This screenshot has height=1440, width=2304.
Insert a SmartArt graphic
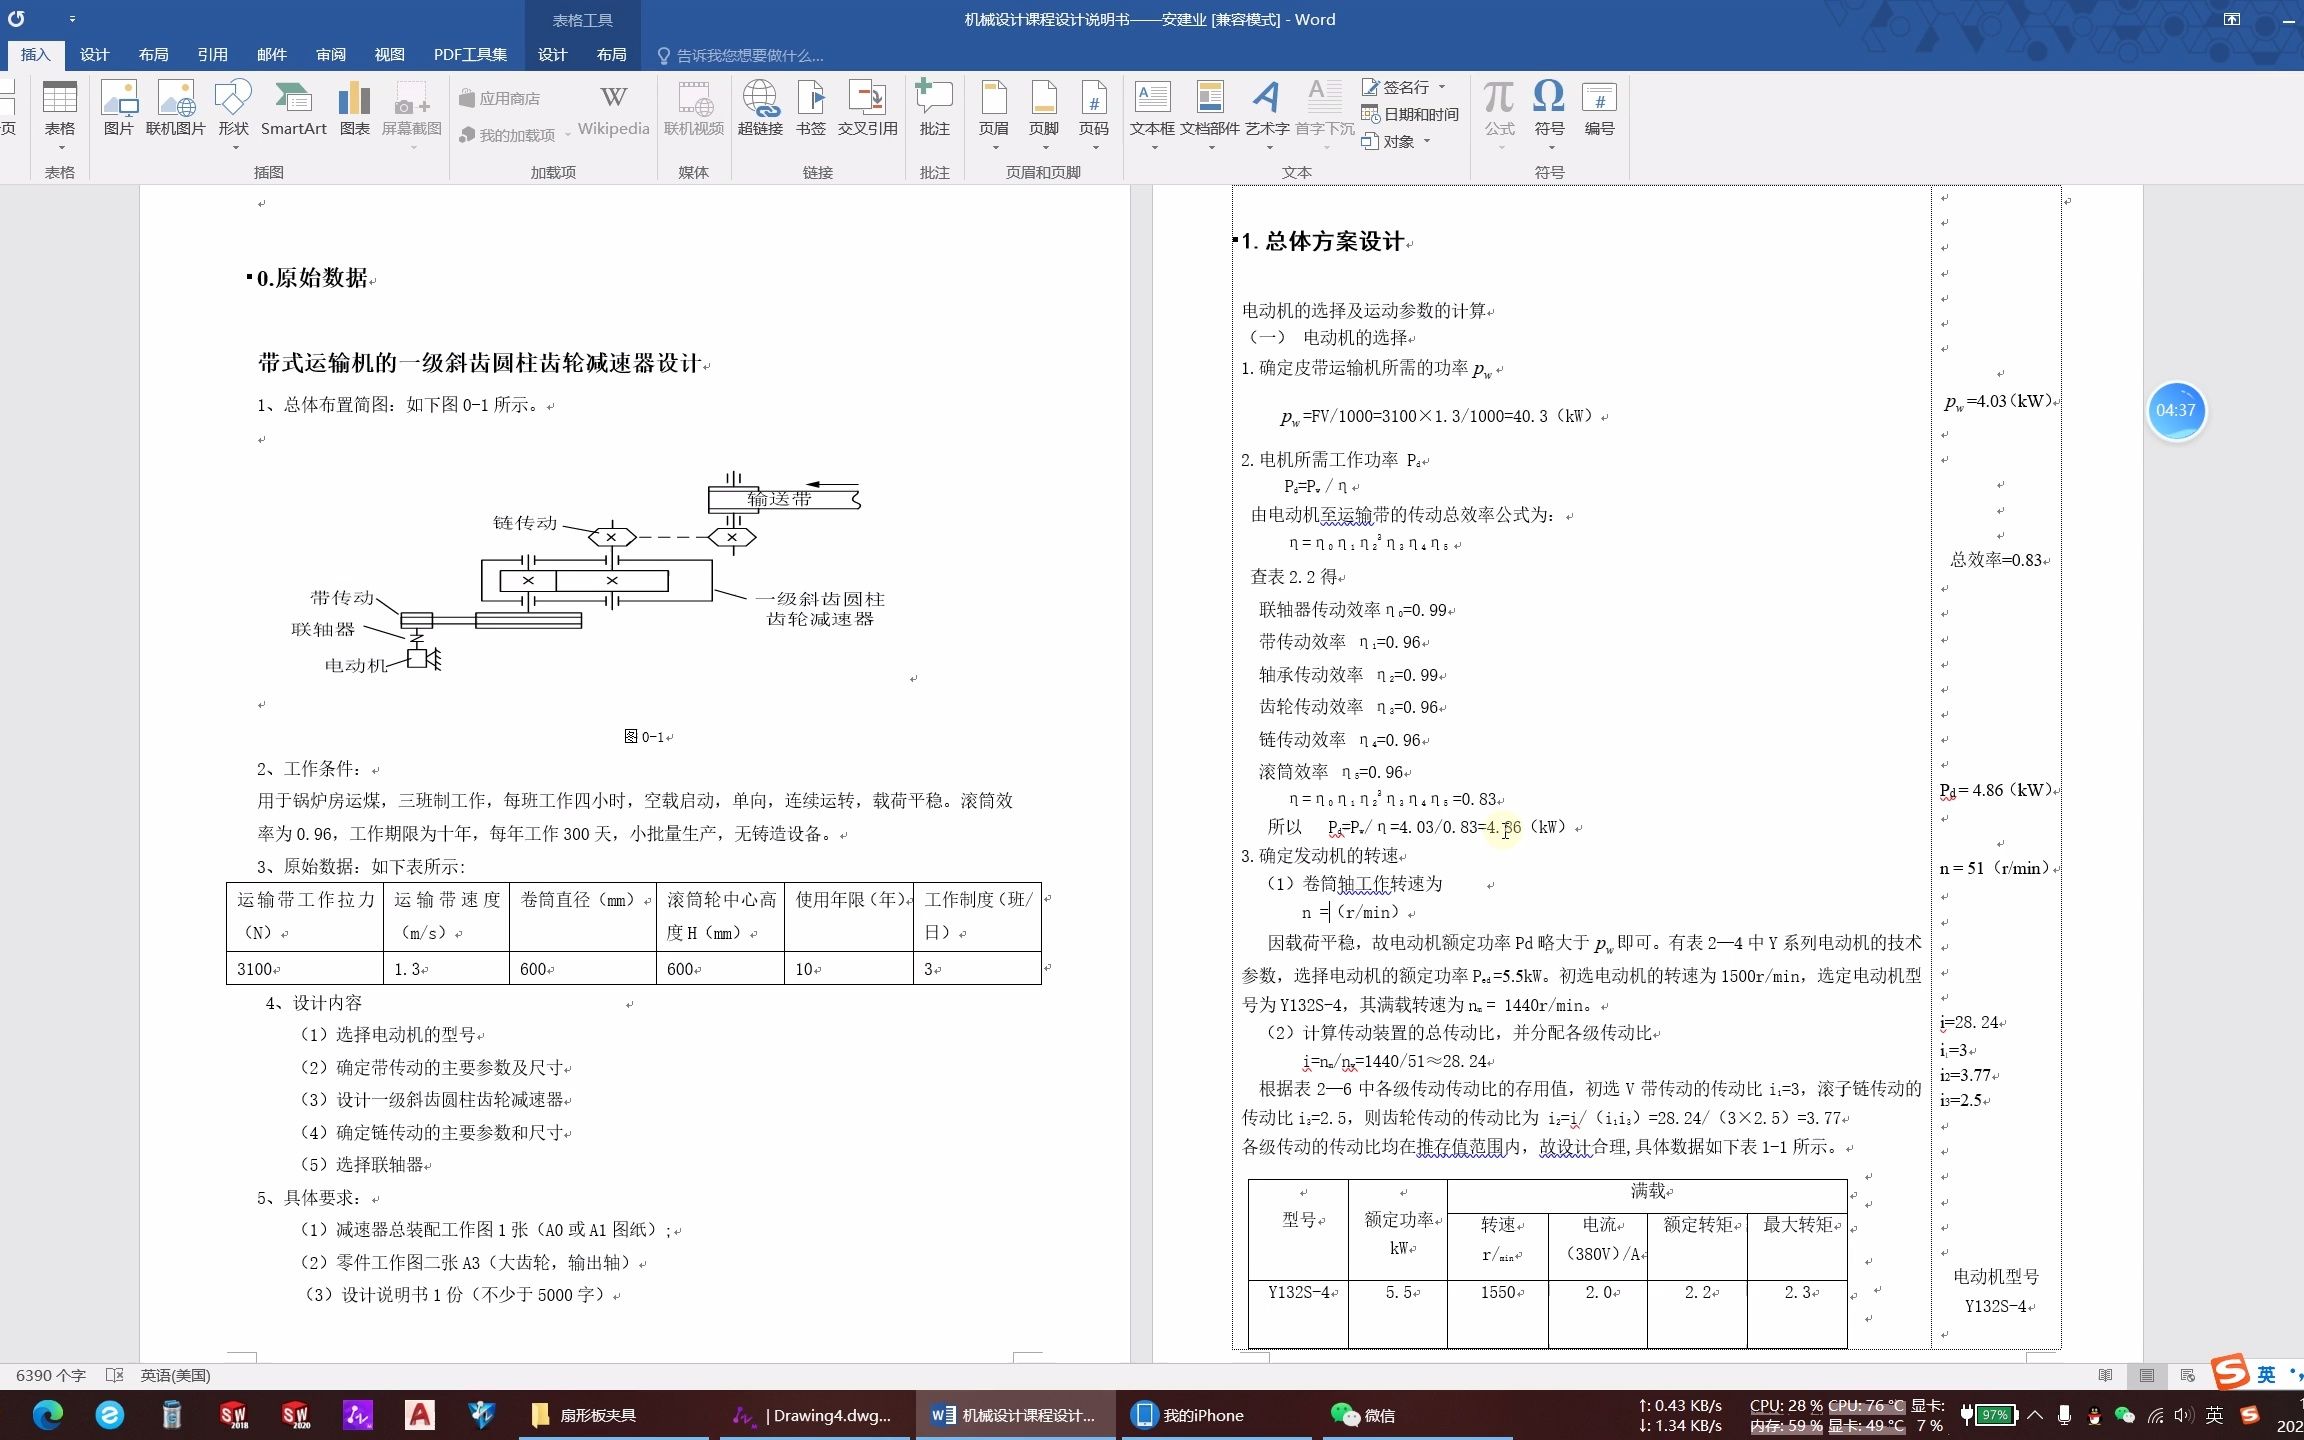(x=293, y=110)
